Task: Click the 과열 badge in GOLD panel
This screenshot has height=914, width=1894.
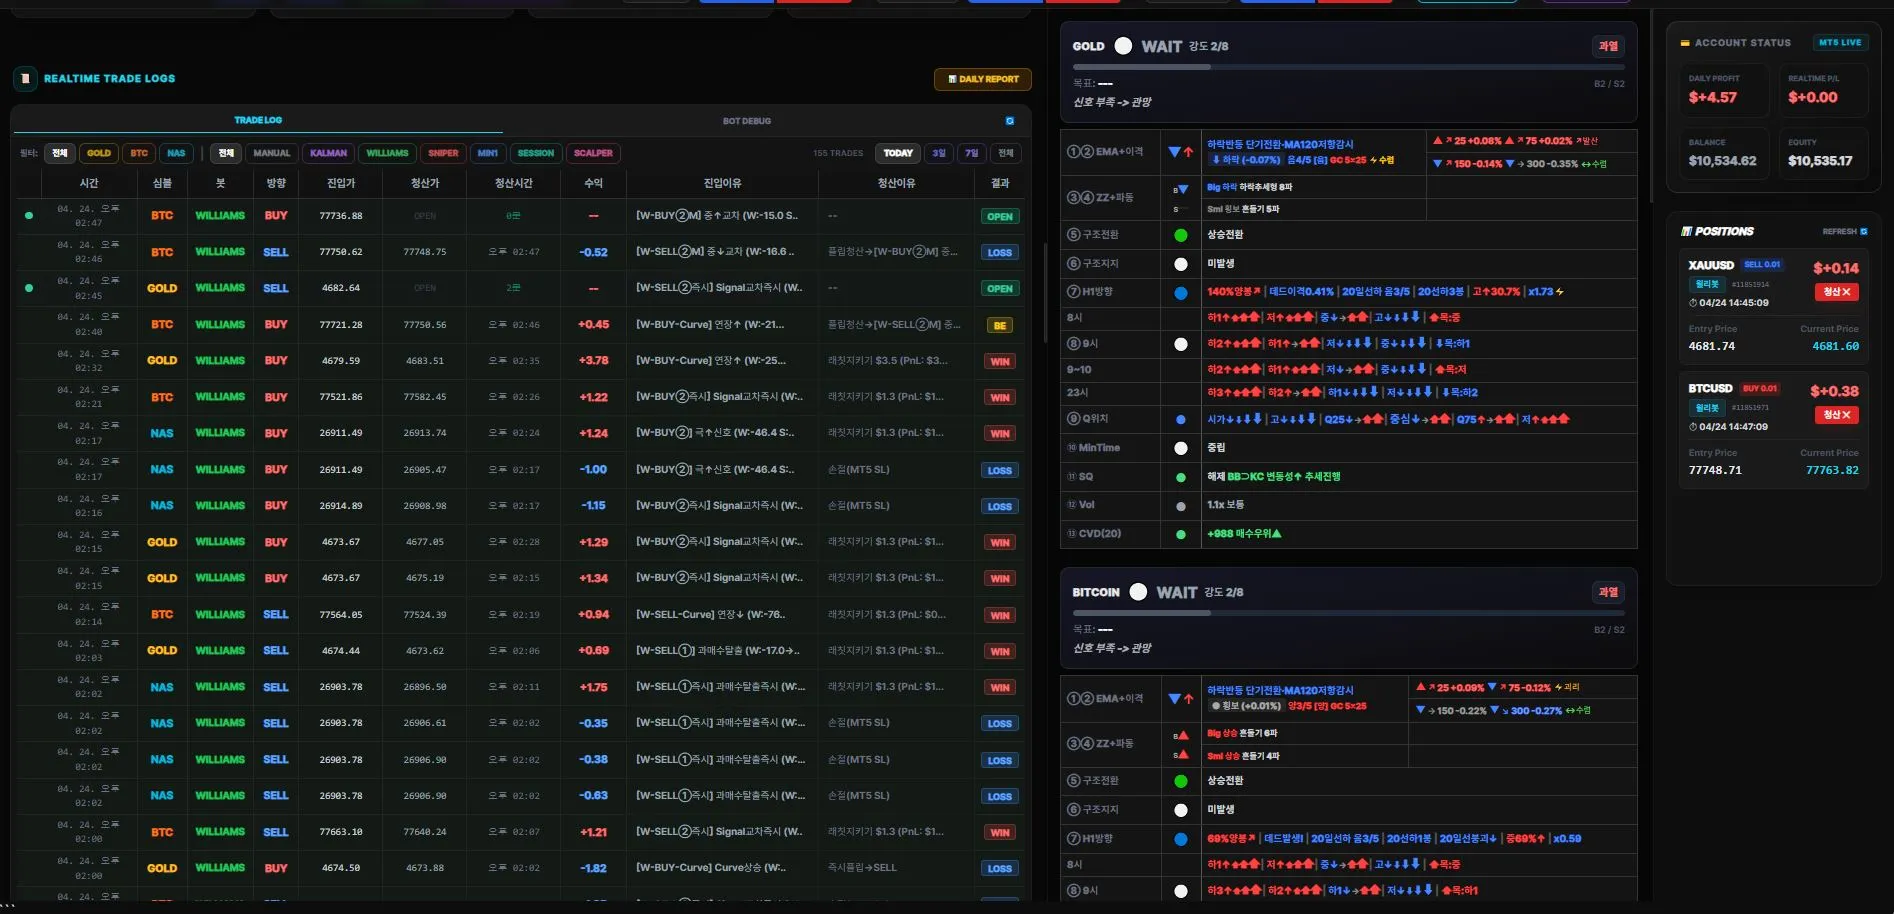Action: click(1608, 46)
